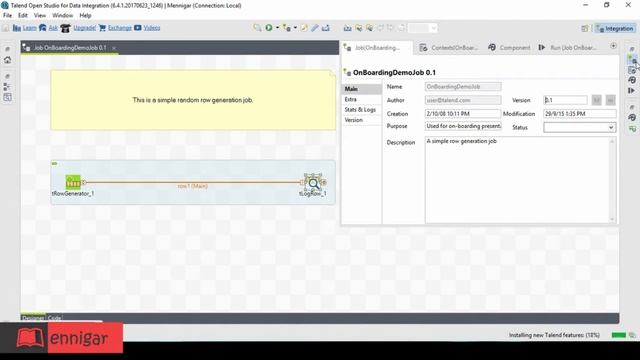This screenshot has height=360, width=640.
Task: Click the Version field showing 0.1
Action: tap(565, 100)
